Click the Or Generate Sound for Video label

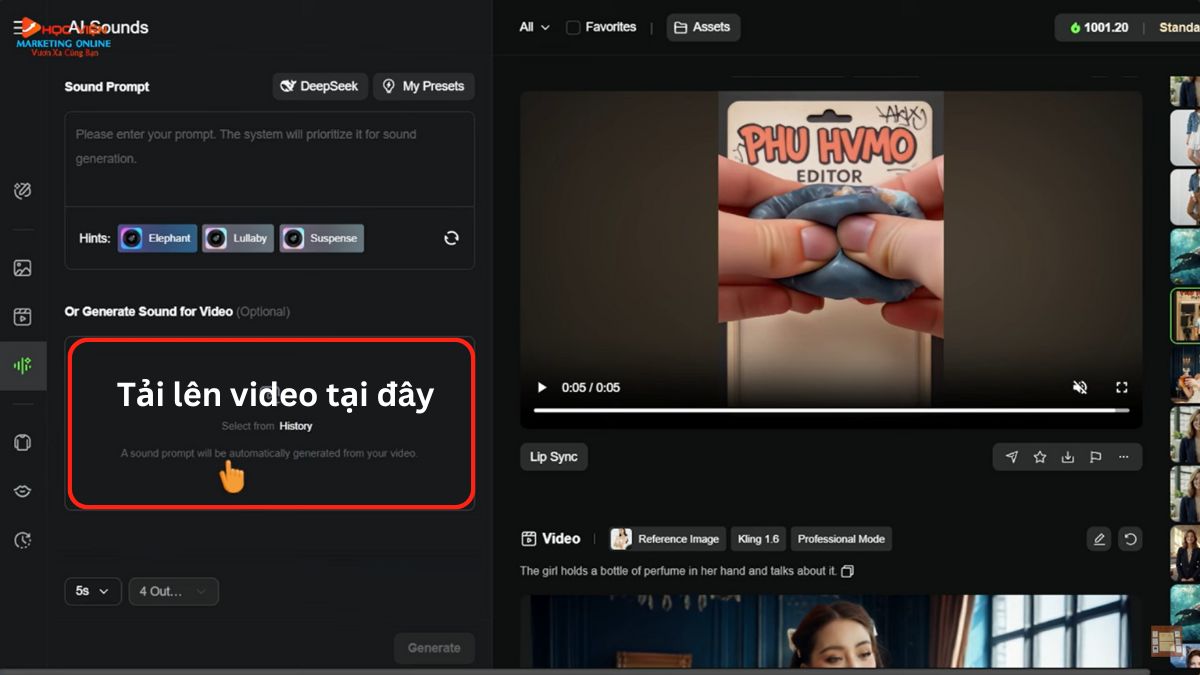coord(149,312)
